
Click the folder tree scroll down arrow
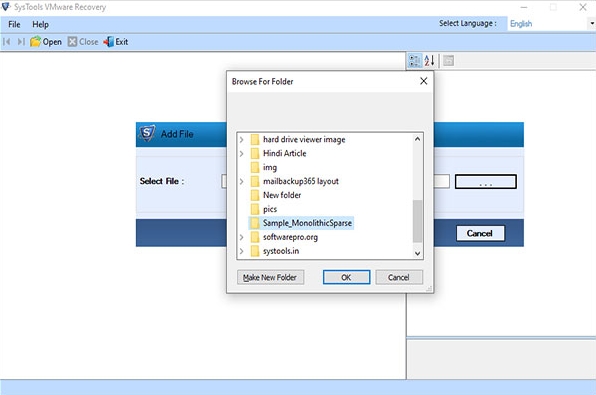pyautogui.click(x=417, y=253)
